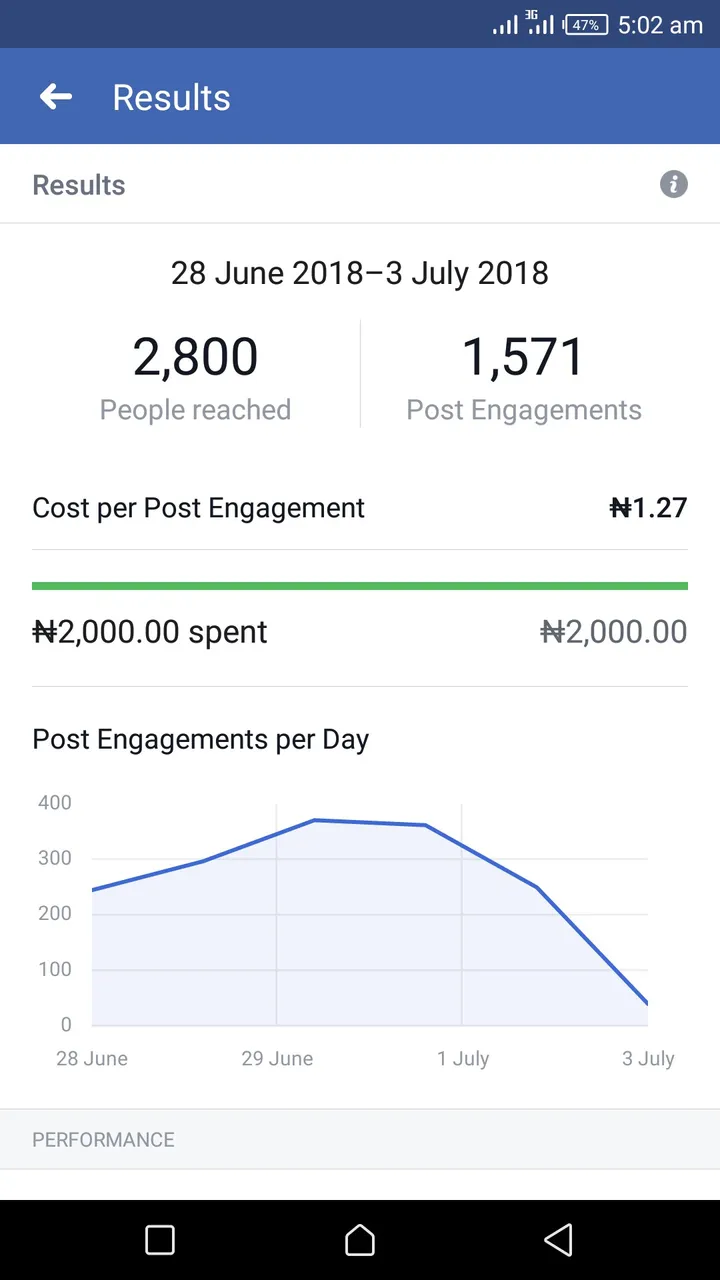The height and width of the screenshot is (1280, 720).
Task: Tap the green spend progress bar
Action: coord(360,586)
